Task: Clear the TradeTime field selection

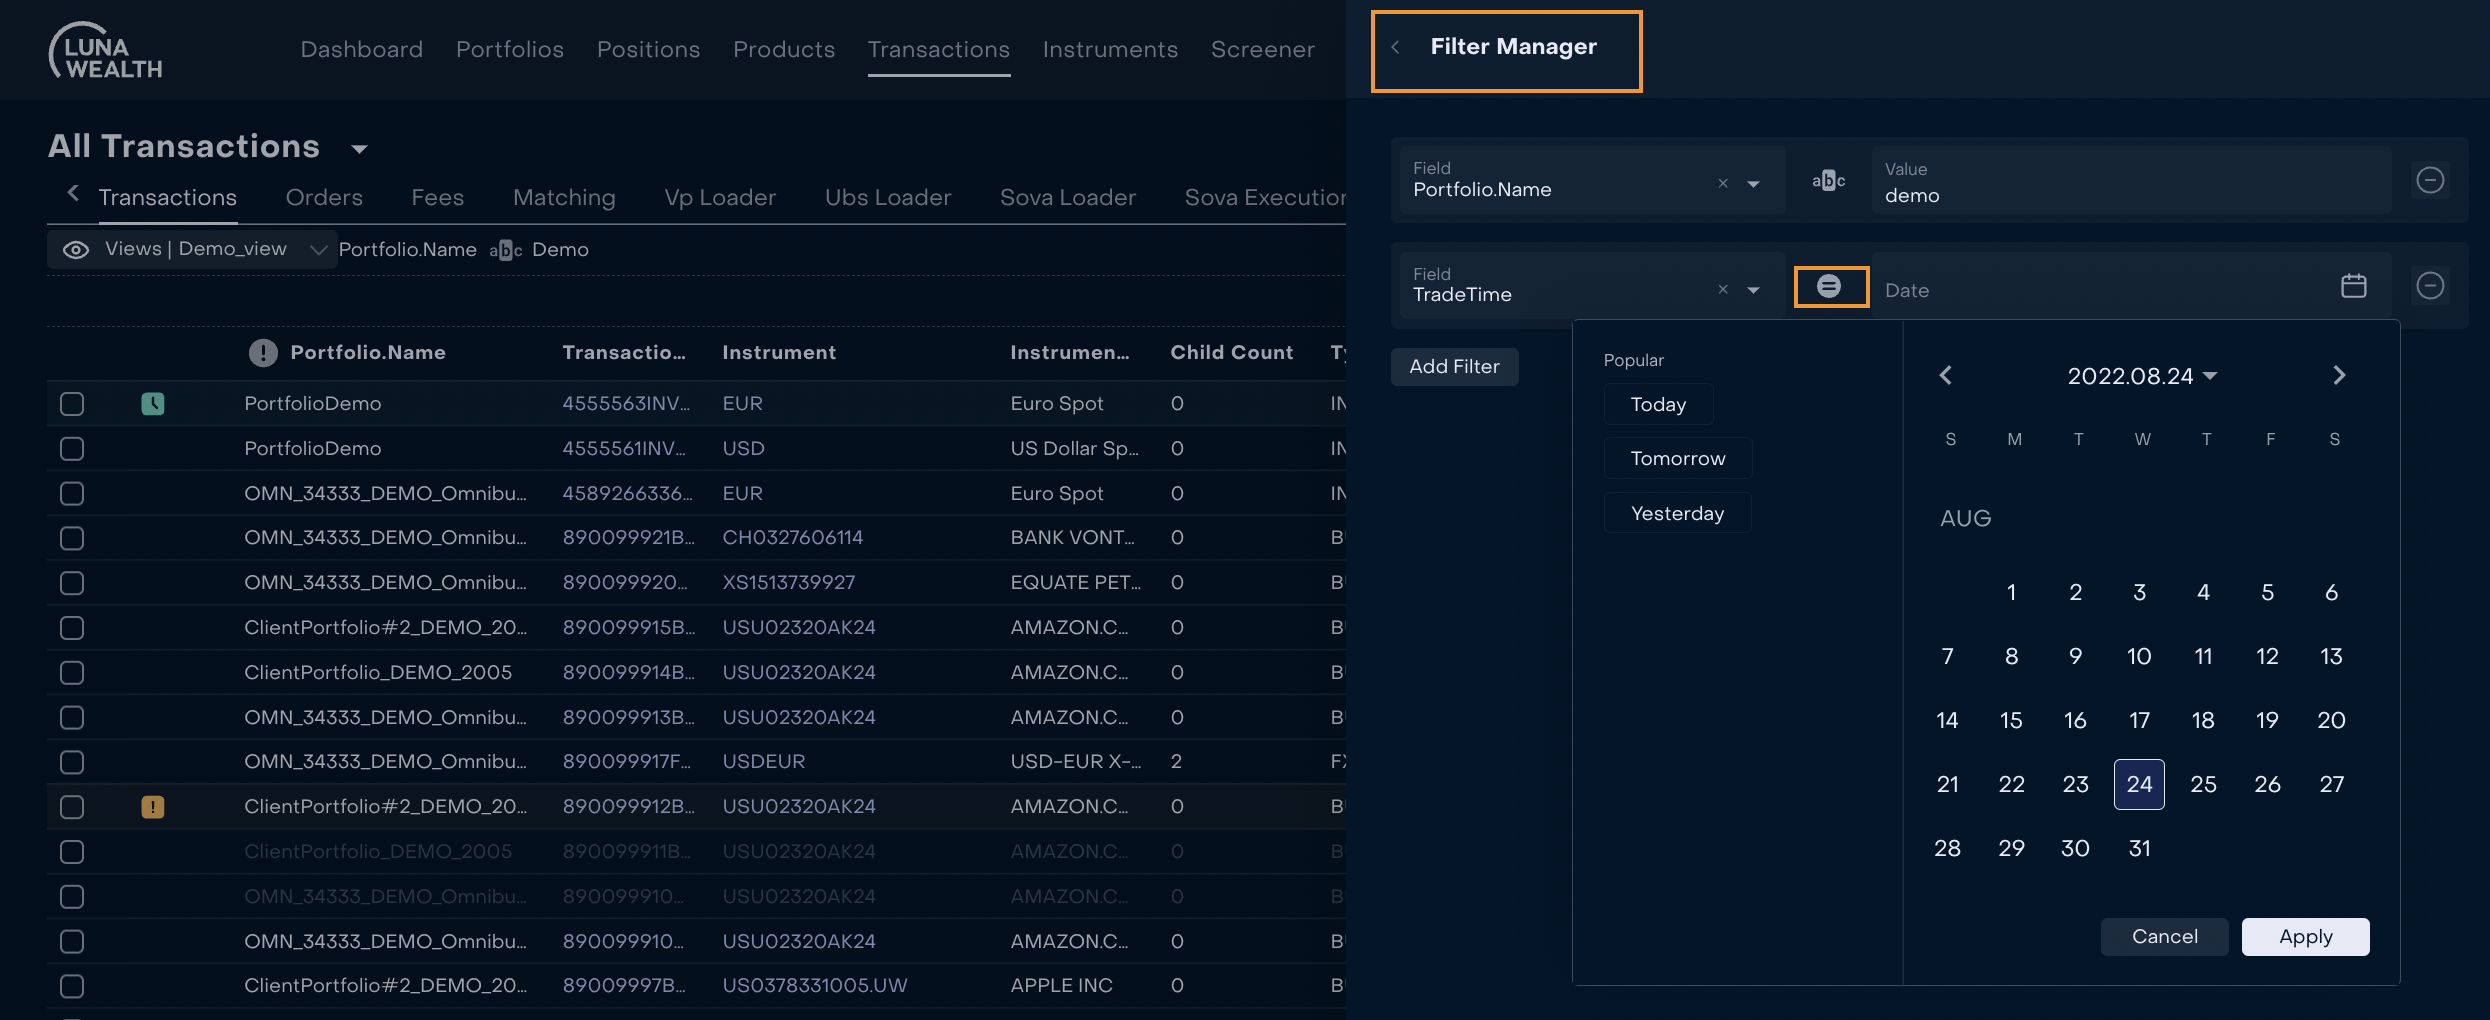Action: pyautogui.click(x=1722, y=289)
